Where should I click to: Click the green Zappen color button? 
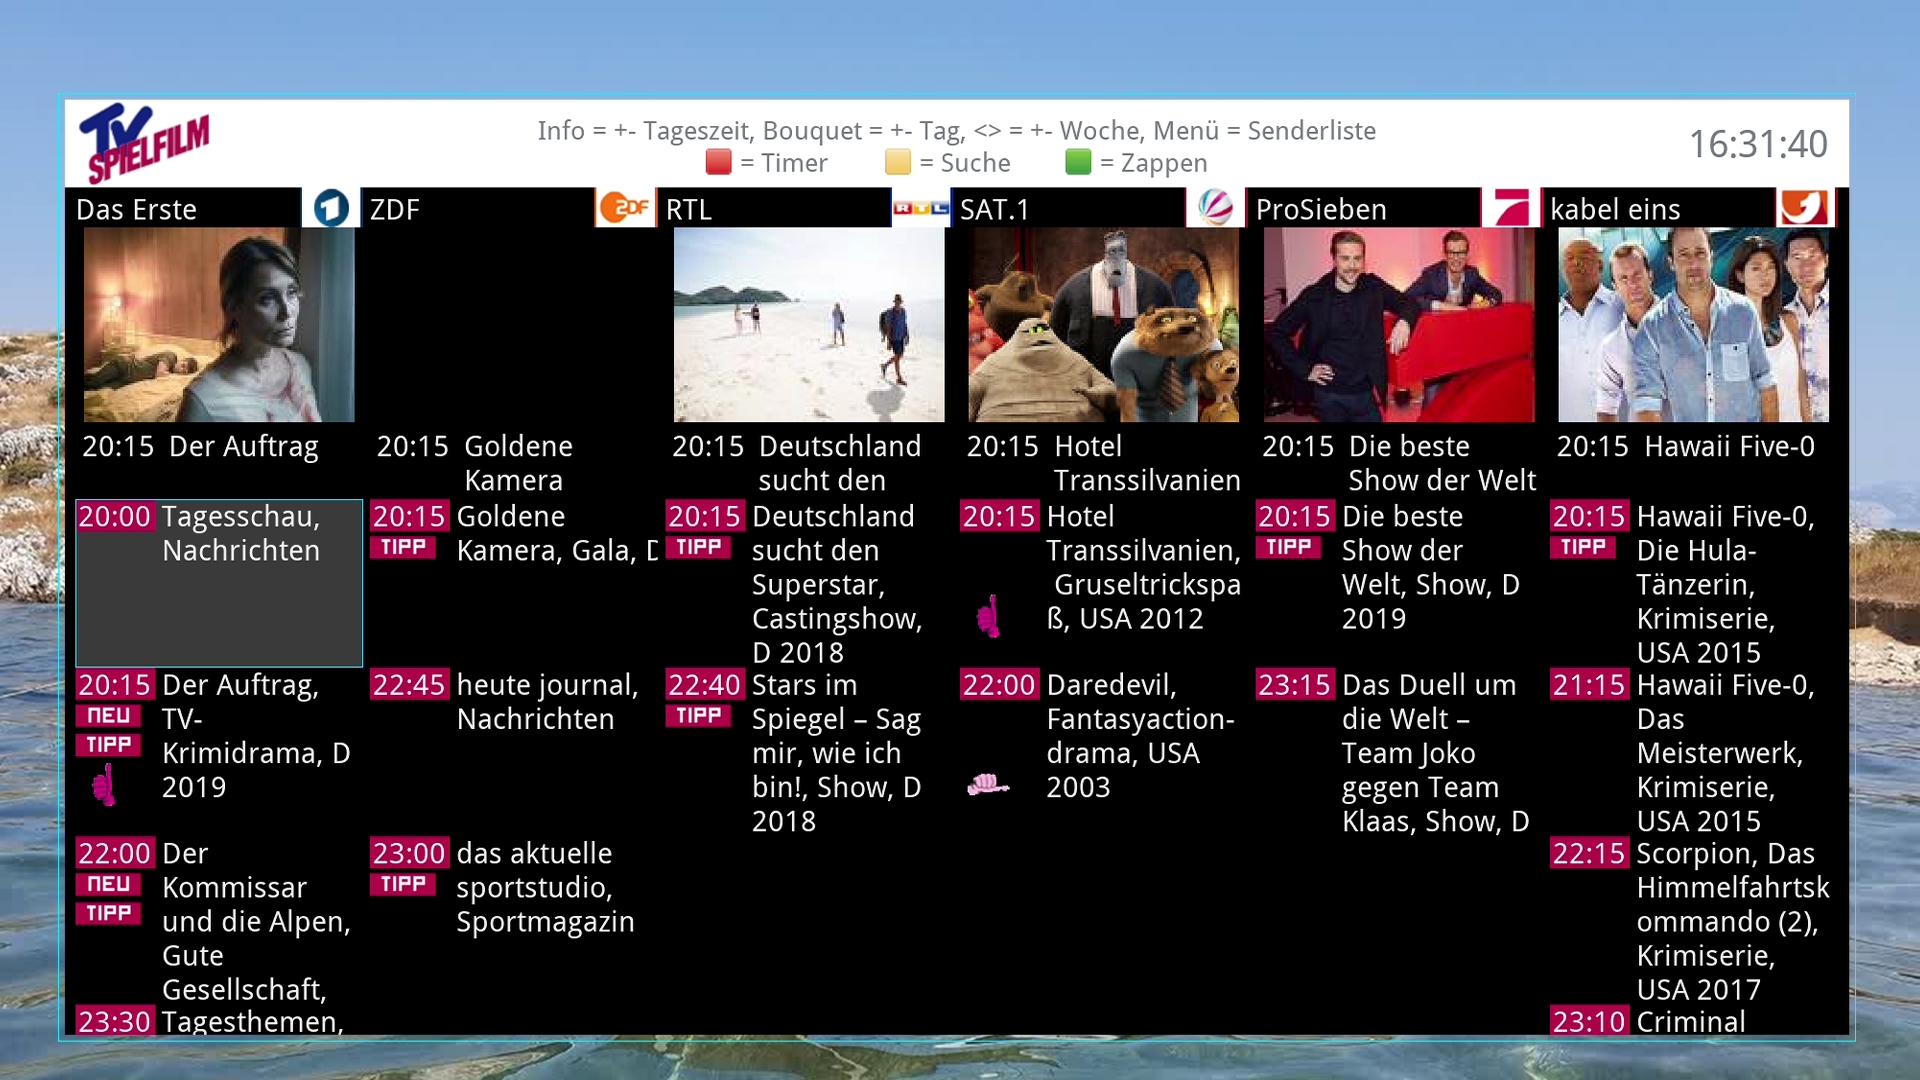click(x=1078, y=162)
